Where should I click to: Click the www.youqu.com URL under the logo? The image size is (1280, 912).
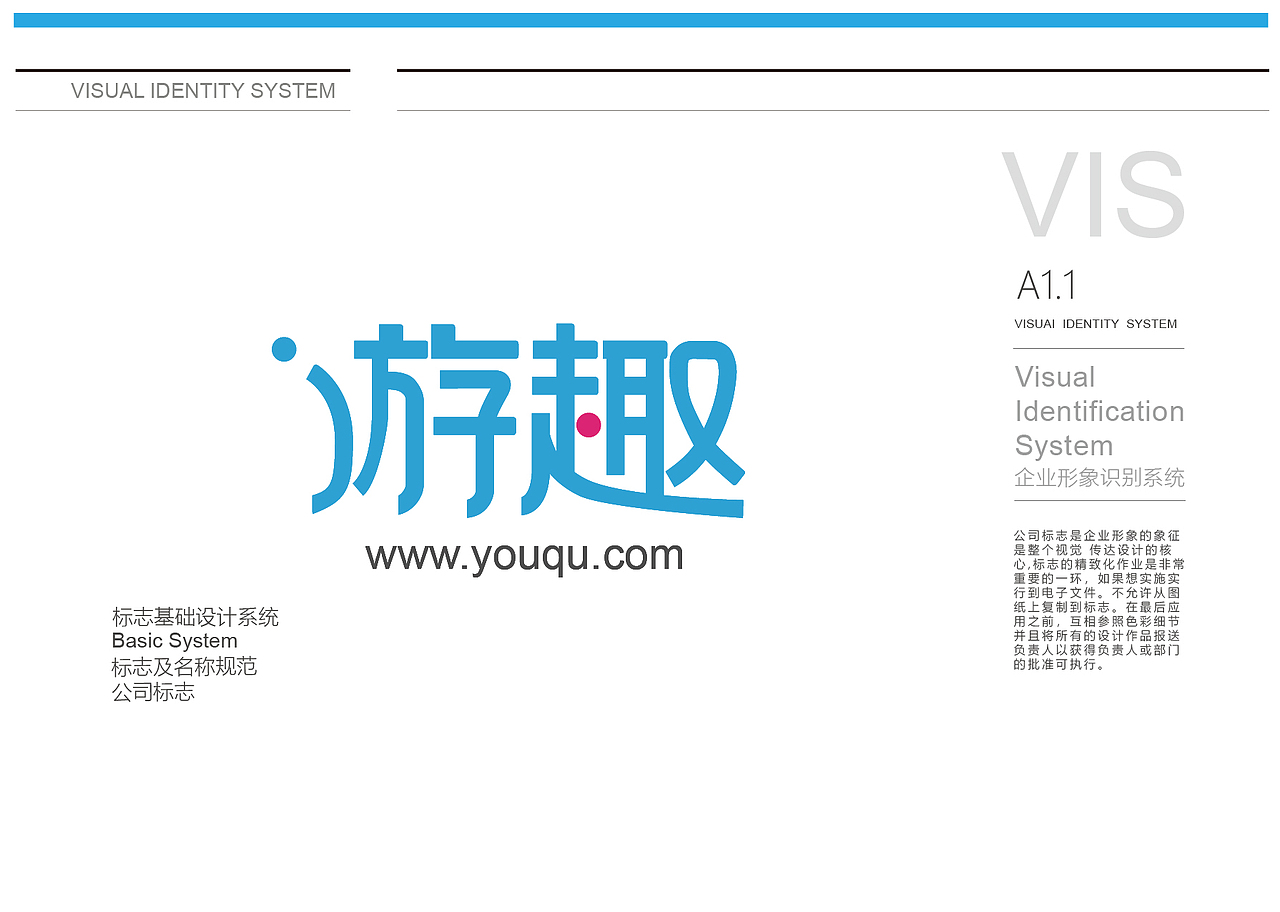(524, 557)
